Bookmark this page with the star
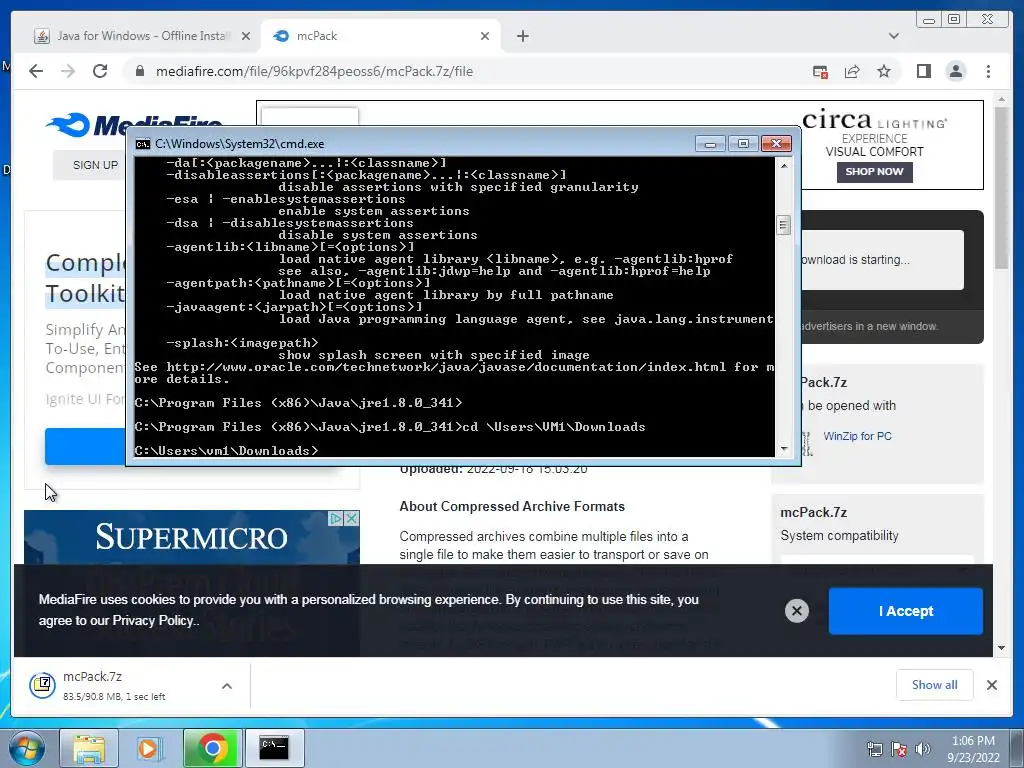Screen dimensions: 1024x768 884,71
